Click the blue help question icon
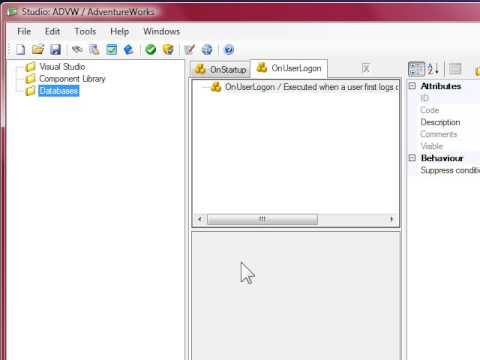The height and width of the screenshot is (360, 480). pyautogui.click(x=229, y=50)
